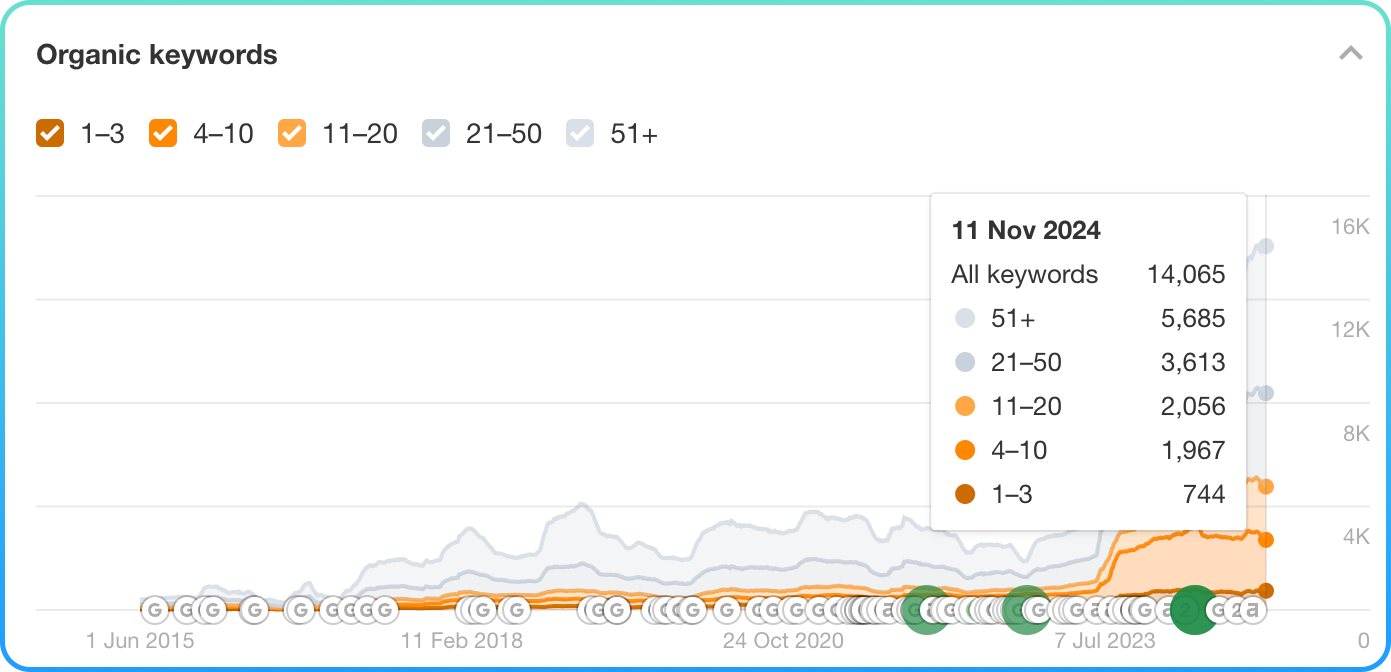1391x672 pixels.
Task: Disable the 11–20 positions checkbox
Action: click(x=292, y=133)
